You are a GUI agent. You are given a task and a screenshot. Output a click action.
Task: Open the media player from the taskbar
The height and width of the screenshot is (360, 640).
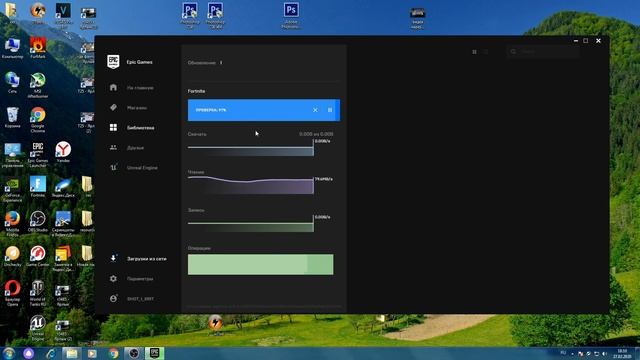tap(92, 353)
